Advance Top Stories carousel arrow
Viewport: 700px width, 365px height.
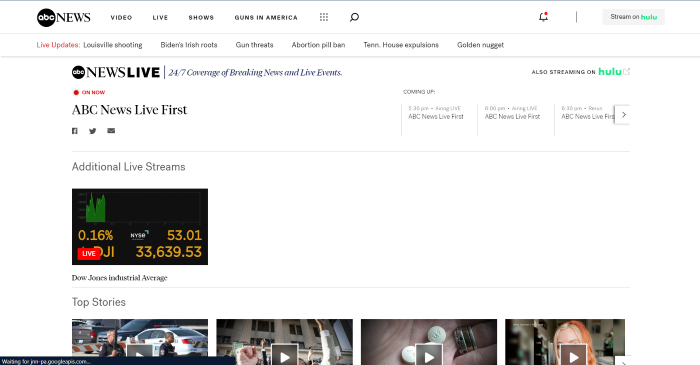coord(624,361)
